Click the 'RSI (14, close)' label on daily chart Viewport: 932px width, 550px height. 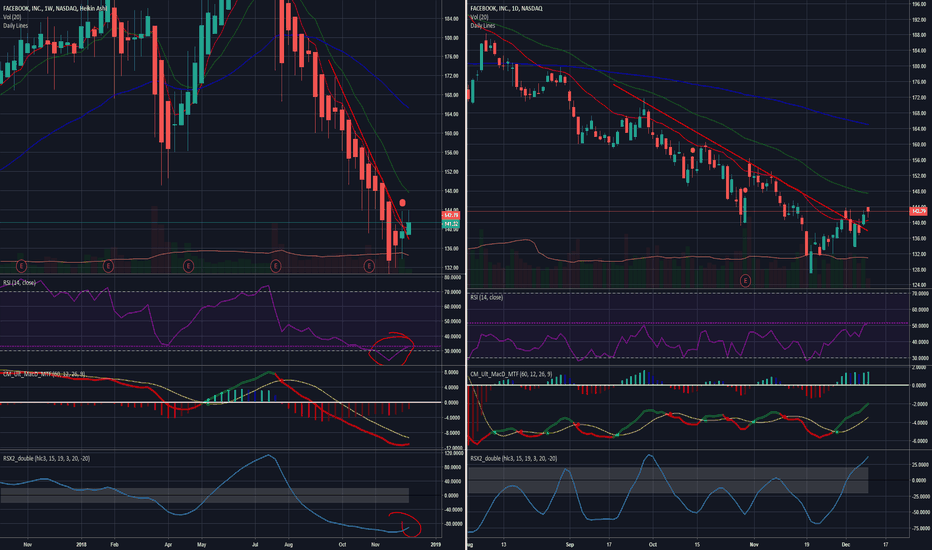[x=487, y=297]
